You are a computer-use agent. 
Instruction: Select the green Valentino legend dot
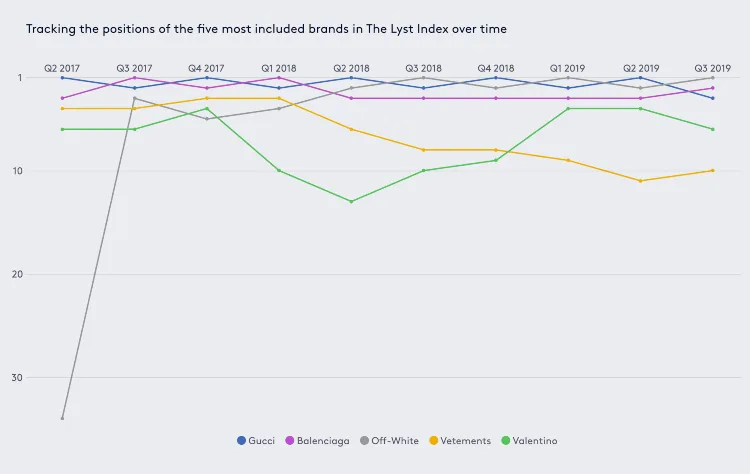click(x=506, y=441)
